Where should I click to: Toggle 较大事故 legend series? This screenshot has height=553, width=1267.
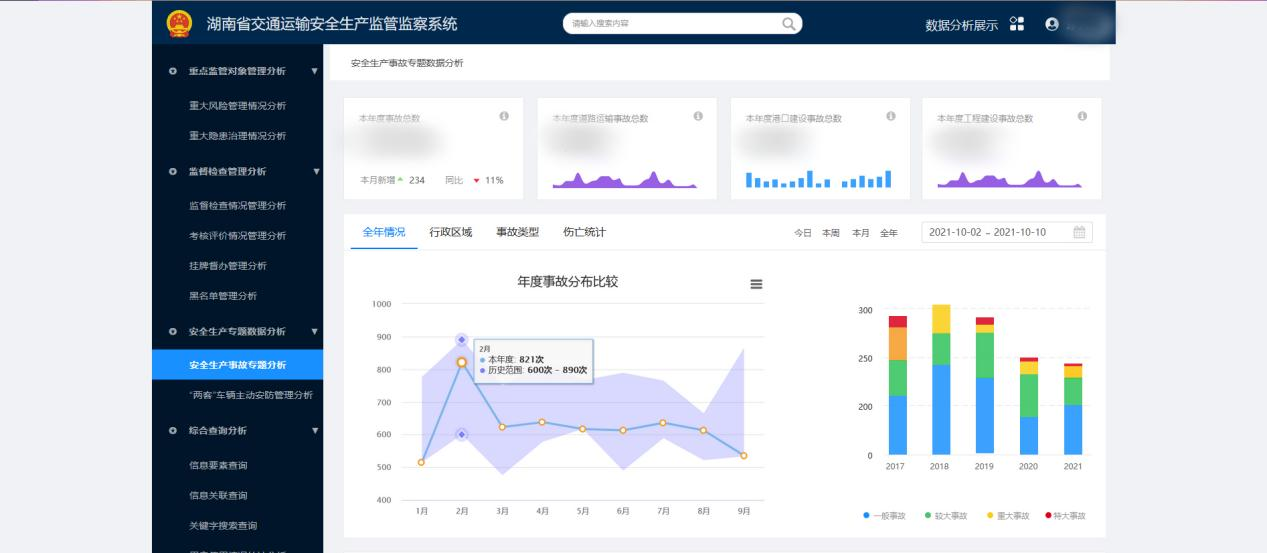[946, 516]
